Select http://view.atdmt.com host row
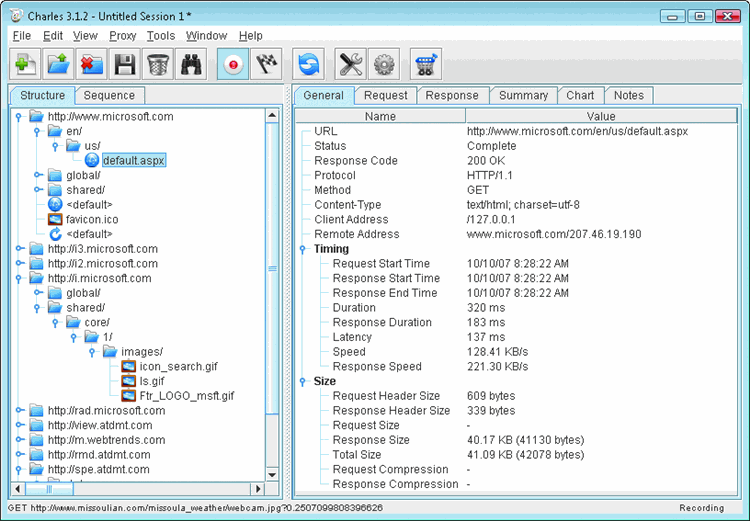 (100, 425)
